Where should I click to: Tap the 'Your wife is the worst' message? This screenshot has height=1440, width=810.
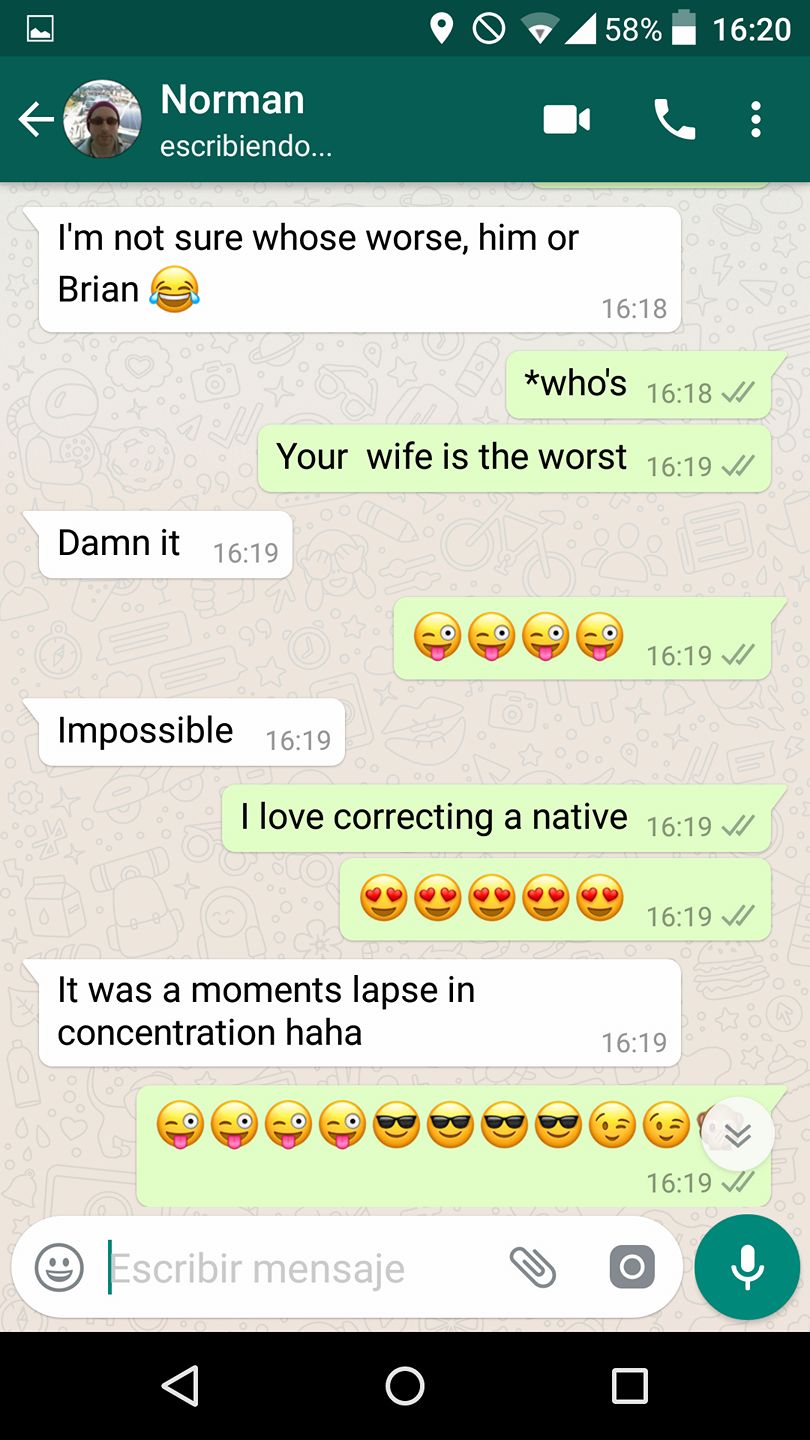515,458
